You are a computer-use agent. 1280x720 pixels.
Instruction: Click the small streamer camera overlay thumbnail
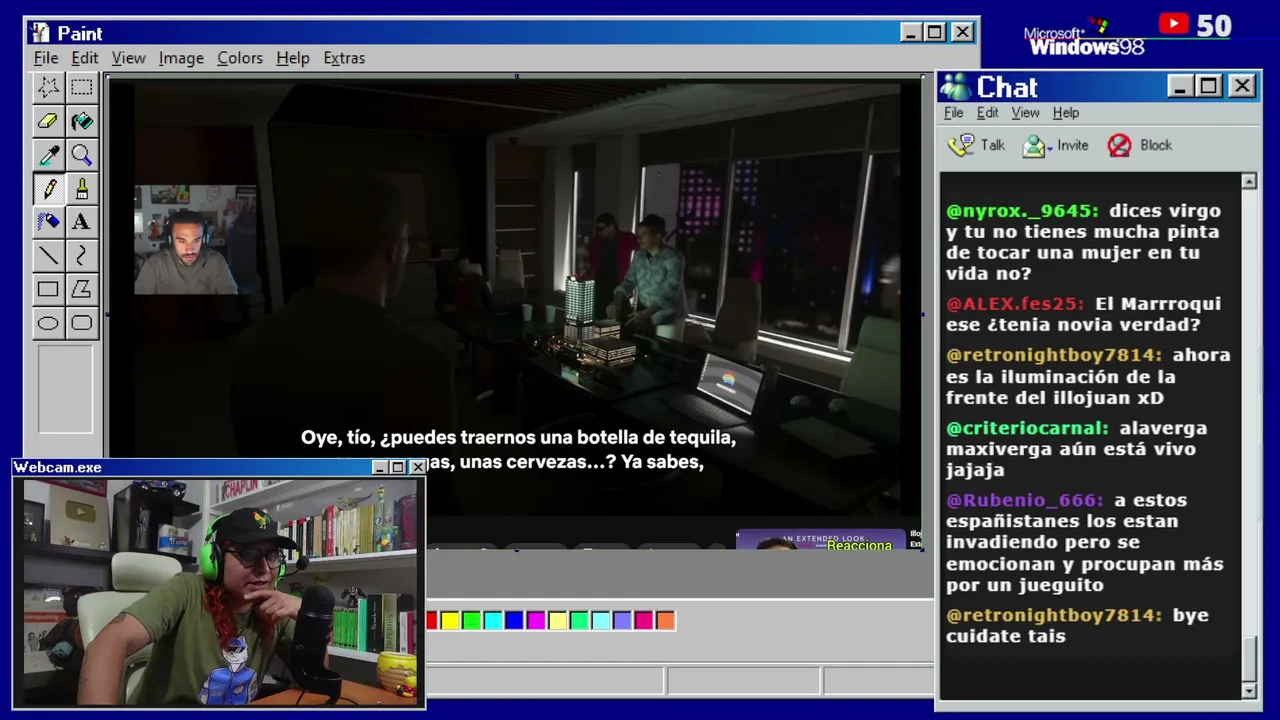195,240
